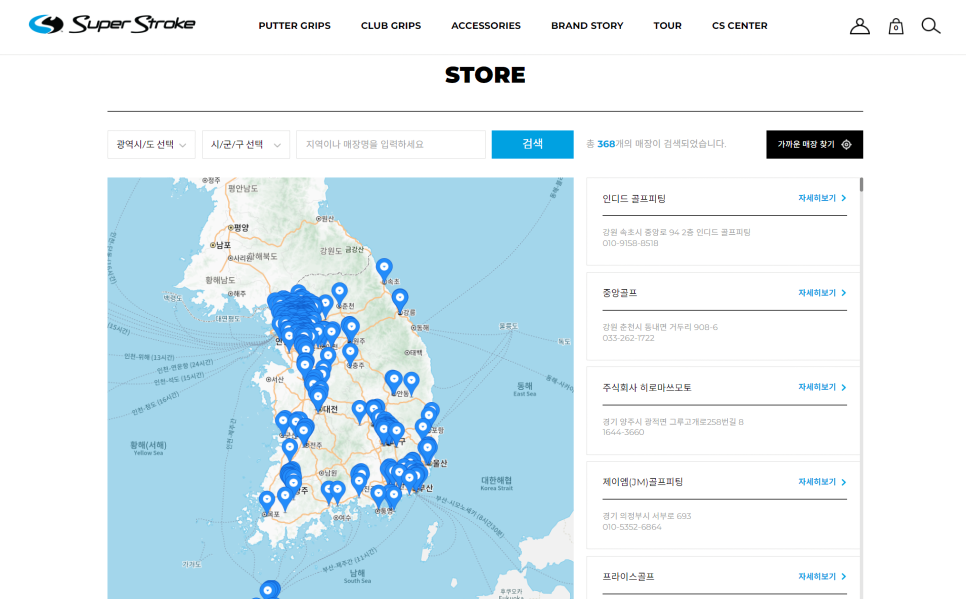Viewport: 966px width, 599px height.
Task: Open the 광역시/도 선택 dropdown
Action: click(151, 144)
